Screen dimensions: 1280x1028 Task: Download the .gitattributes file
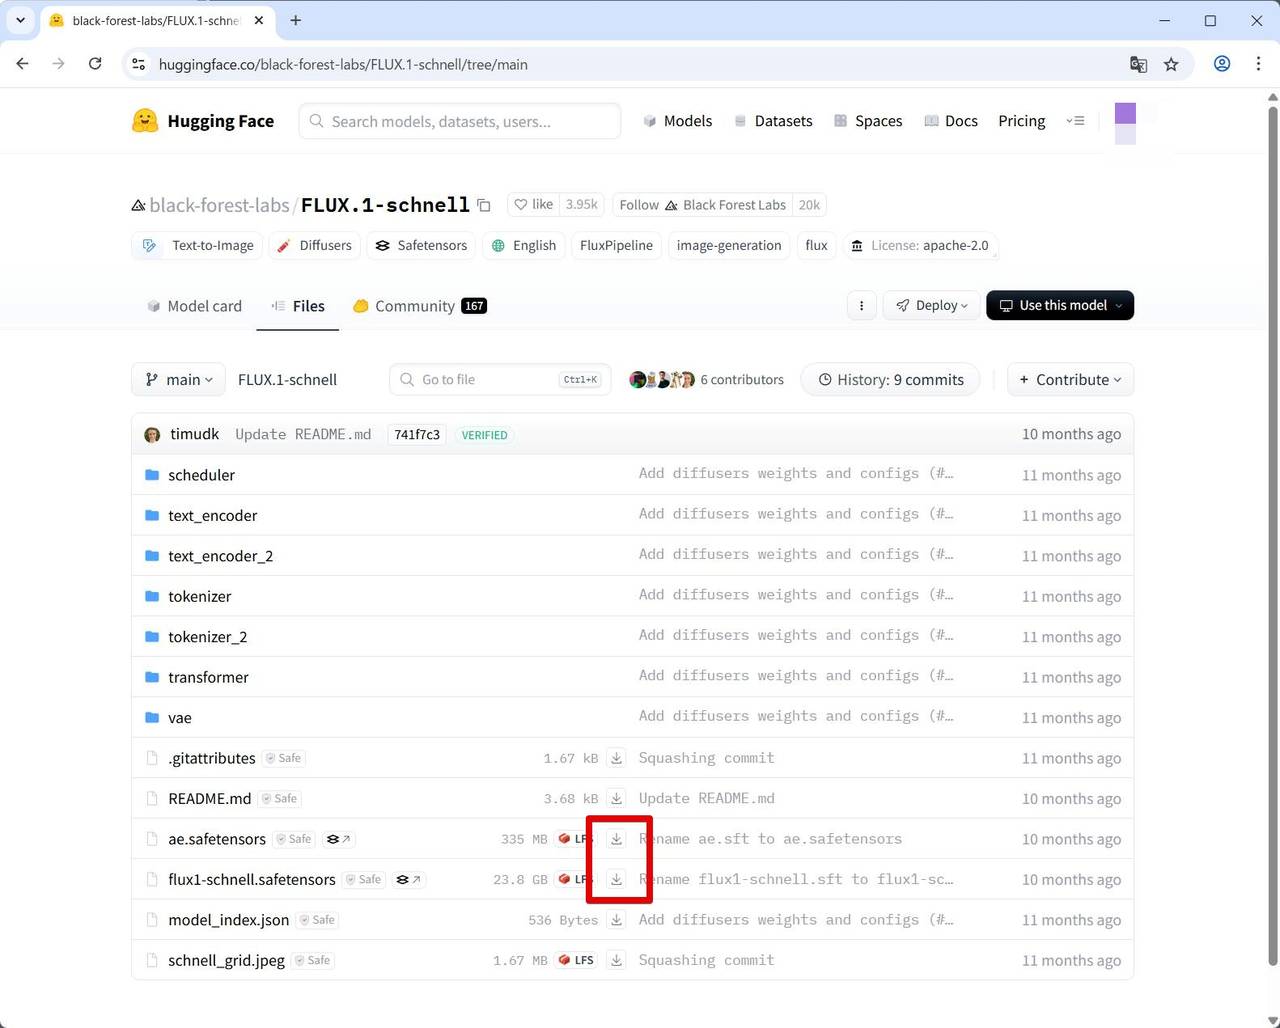pyautogui.click(x=617, y=758)
